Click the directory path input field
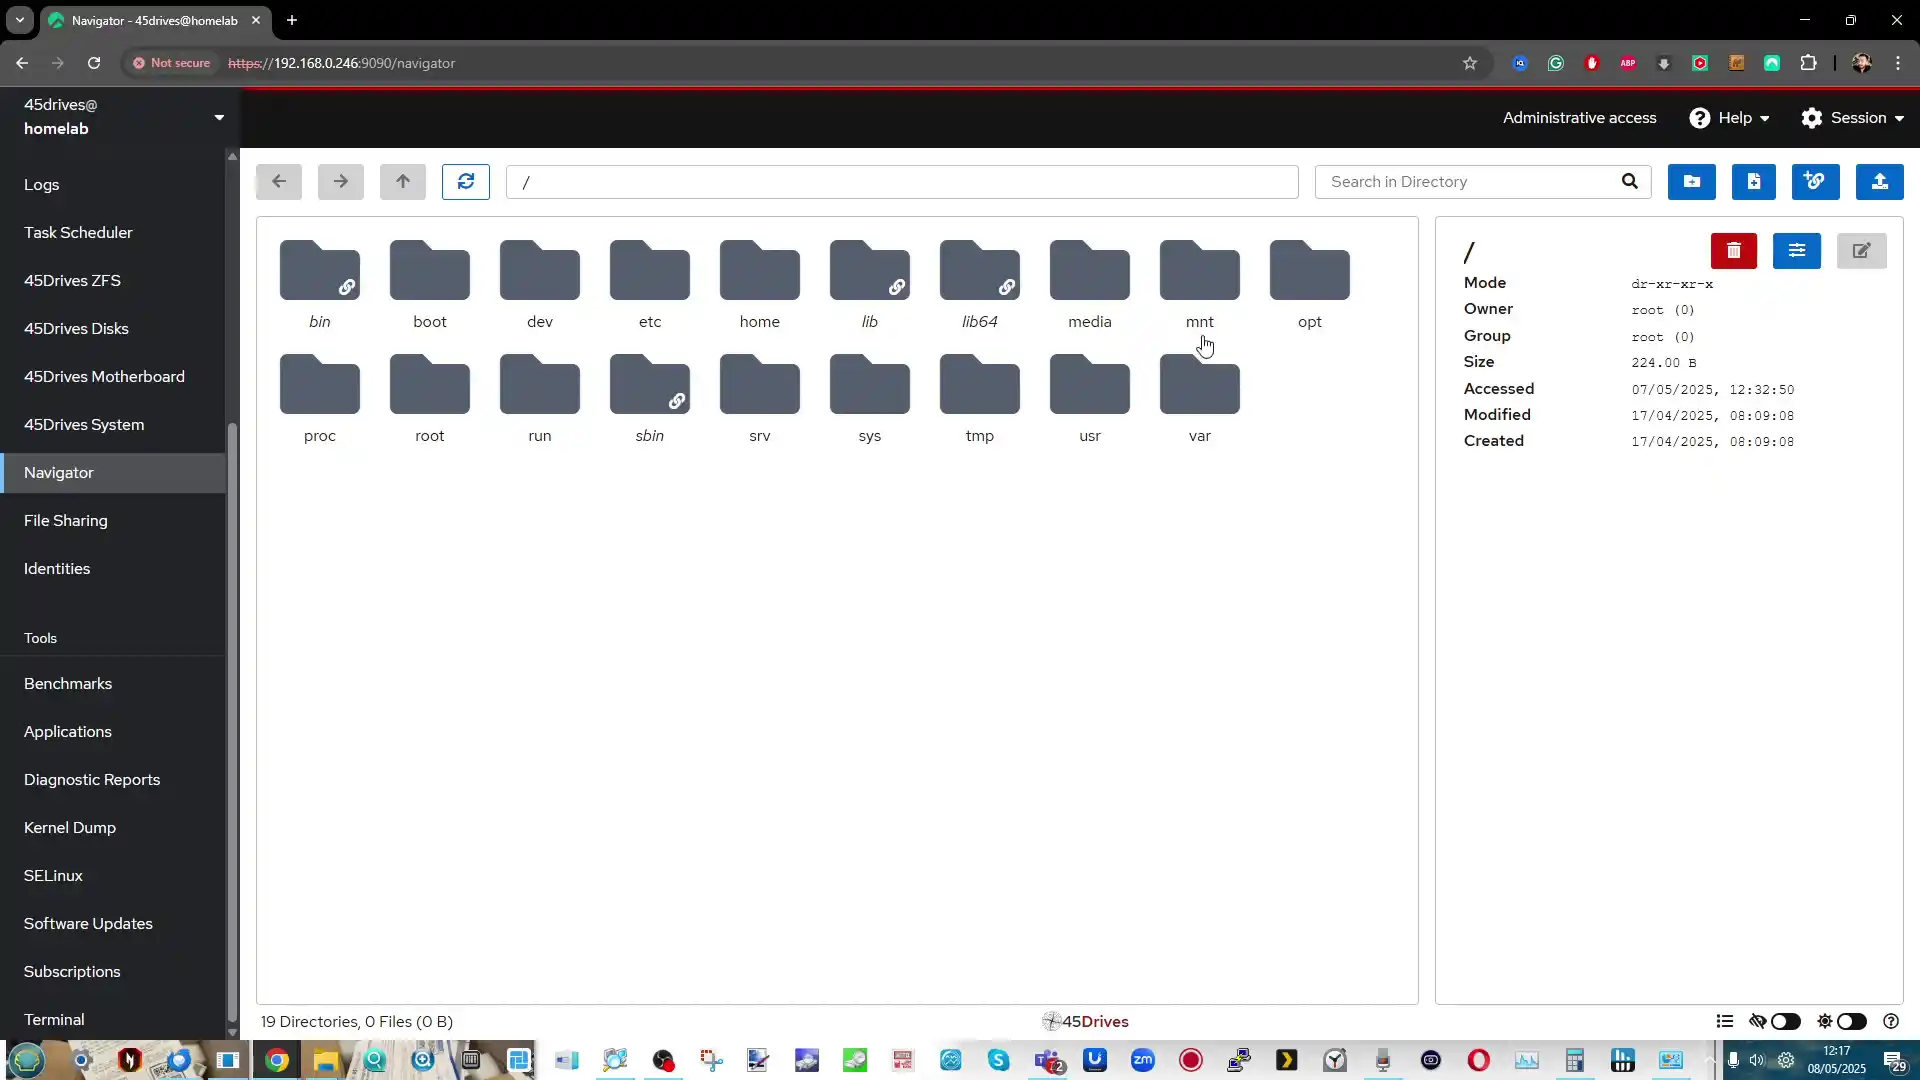The width and height of the screenshot is (1920, 1080). [902, 182]
